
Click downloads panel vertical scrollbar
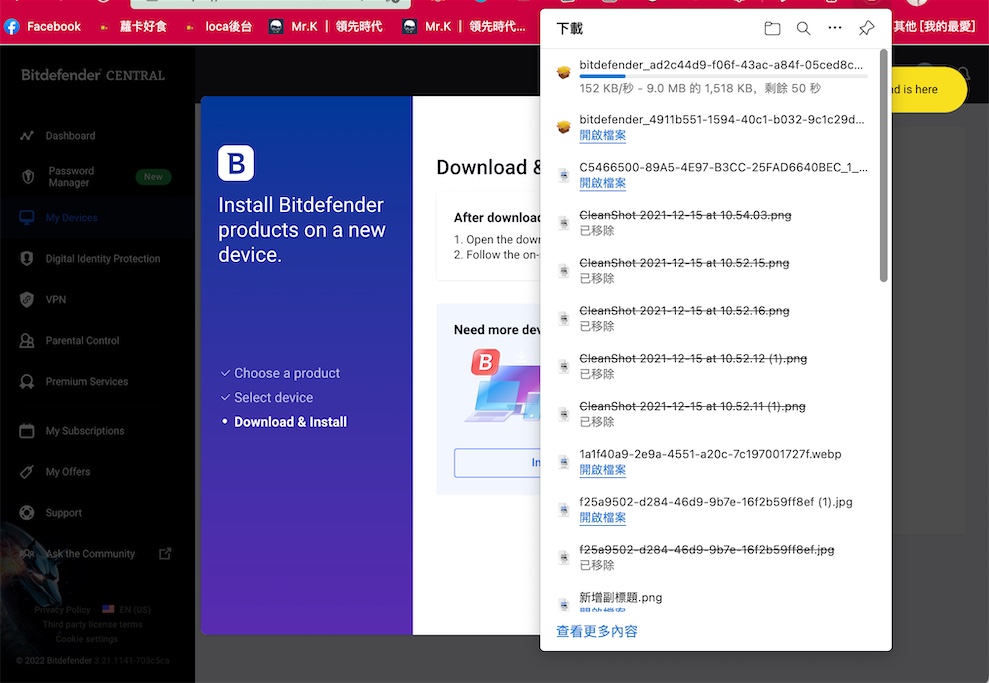click(x=883, y=165)
